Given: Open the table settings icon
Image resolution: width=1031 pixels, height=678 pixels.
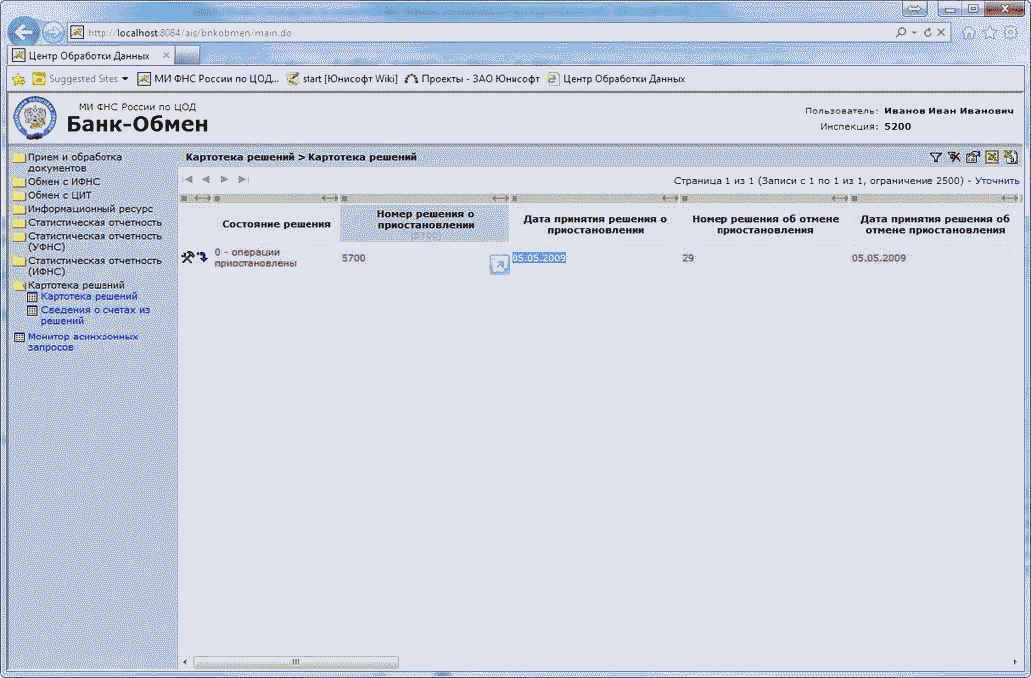Looking at the screenshot, I should [x=973, y=157].
